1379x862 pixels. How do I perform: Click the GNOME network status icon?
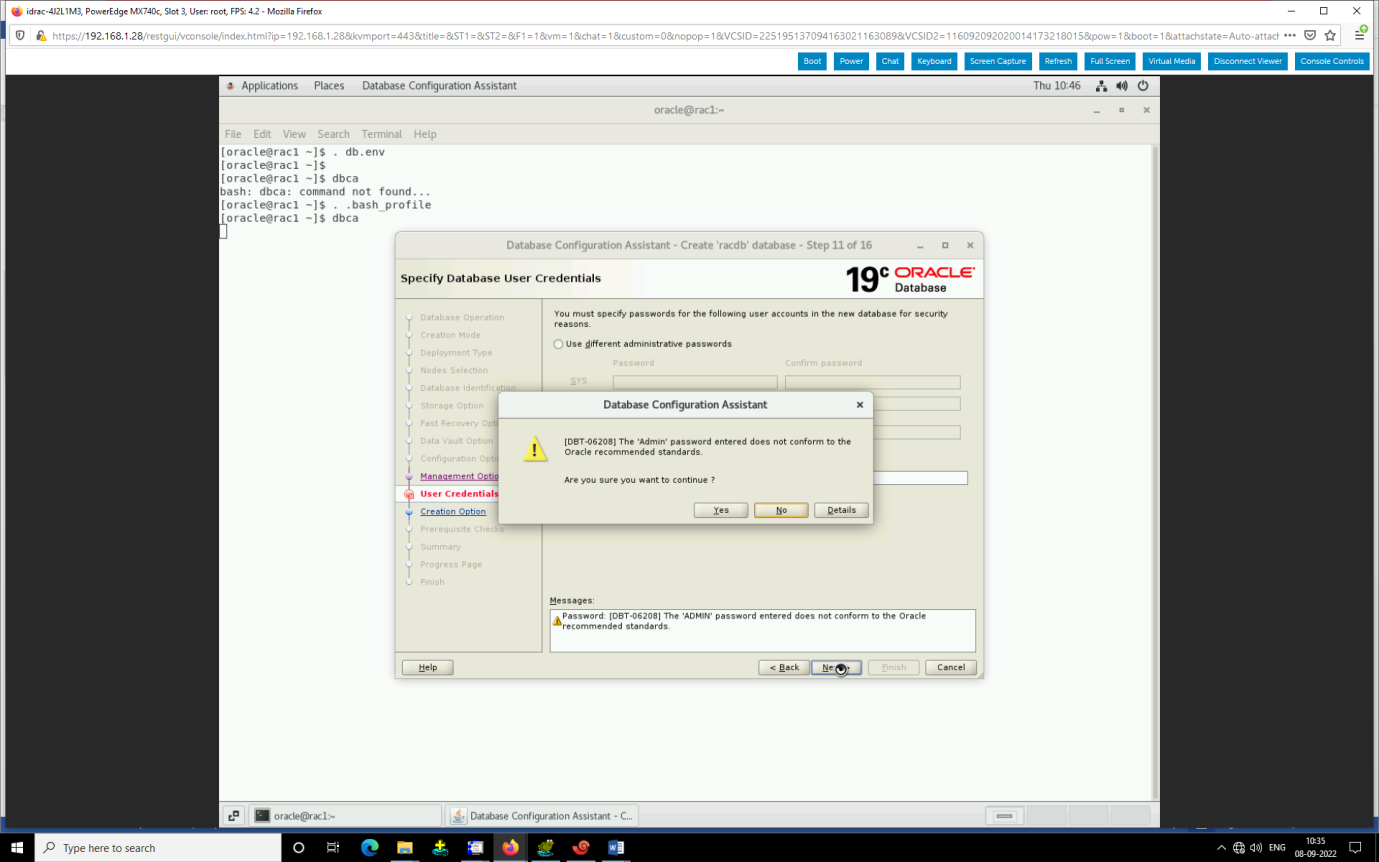(x=1102, y=86)
